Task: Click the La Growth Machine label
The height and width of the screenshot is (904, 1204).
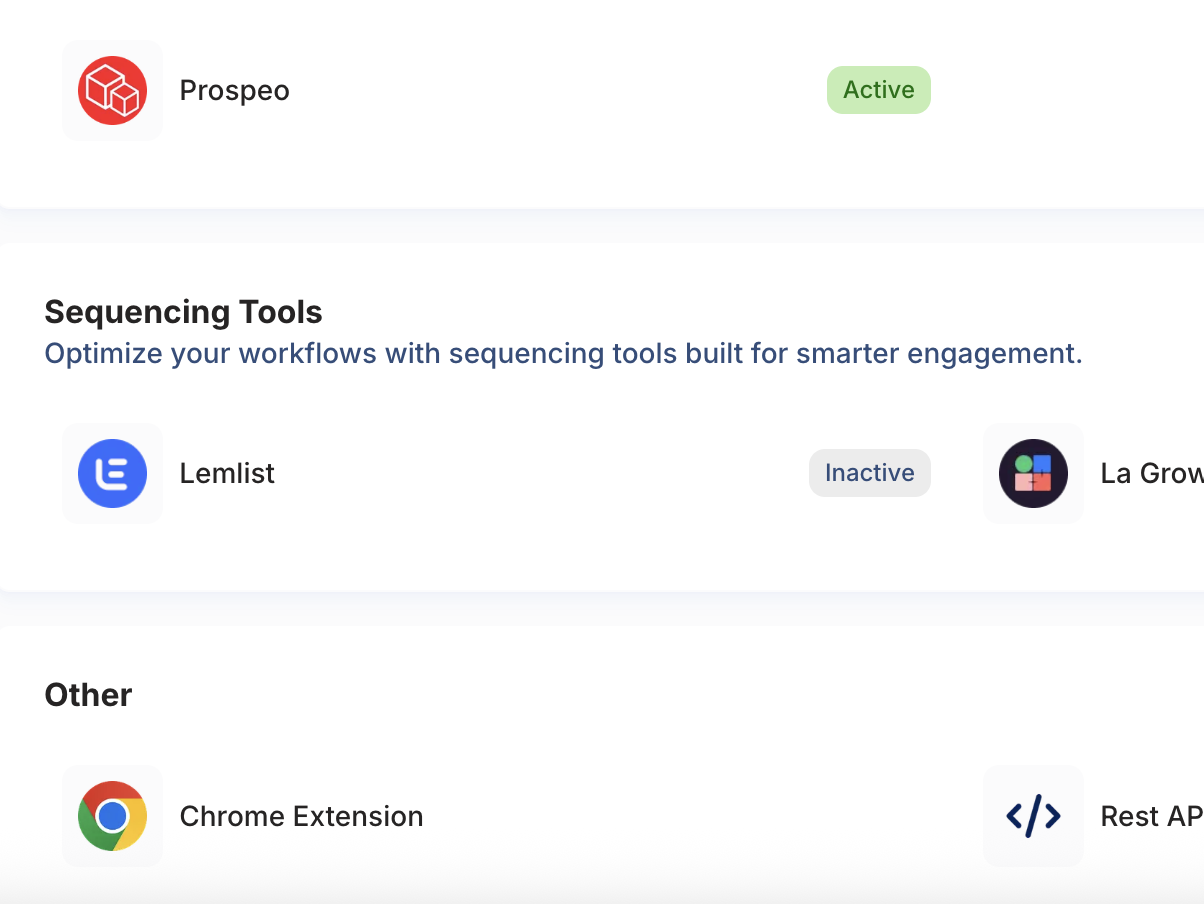Action: (1151, 473)
